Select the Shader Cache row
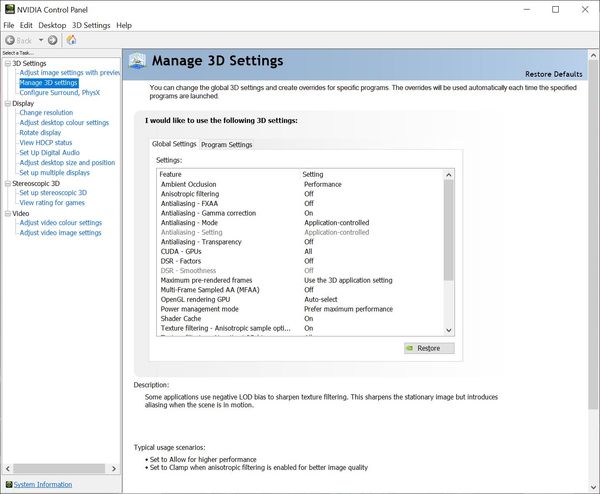The image size is (600, 494). point(301,318)
